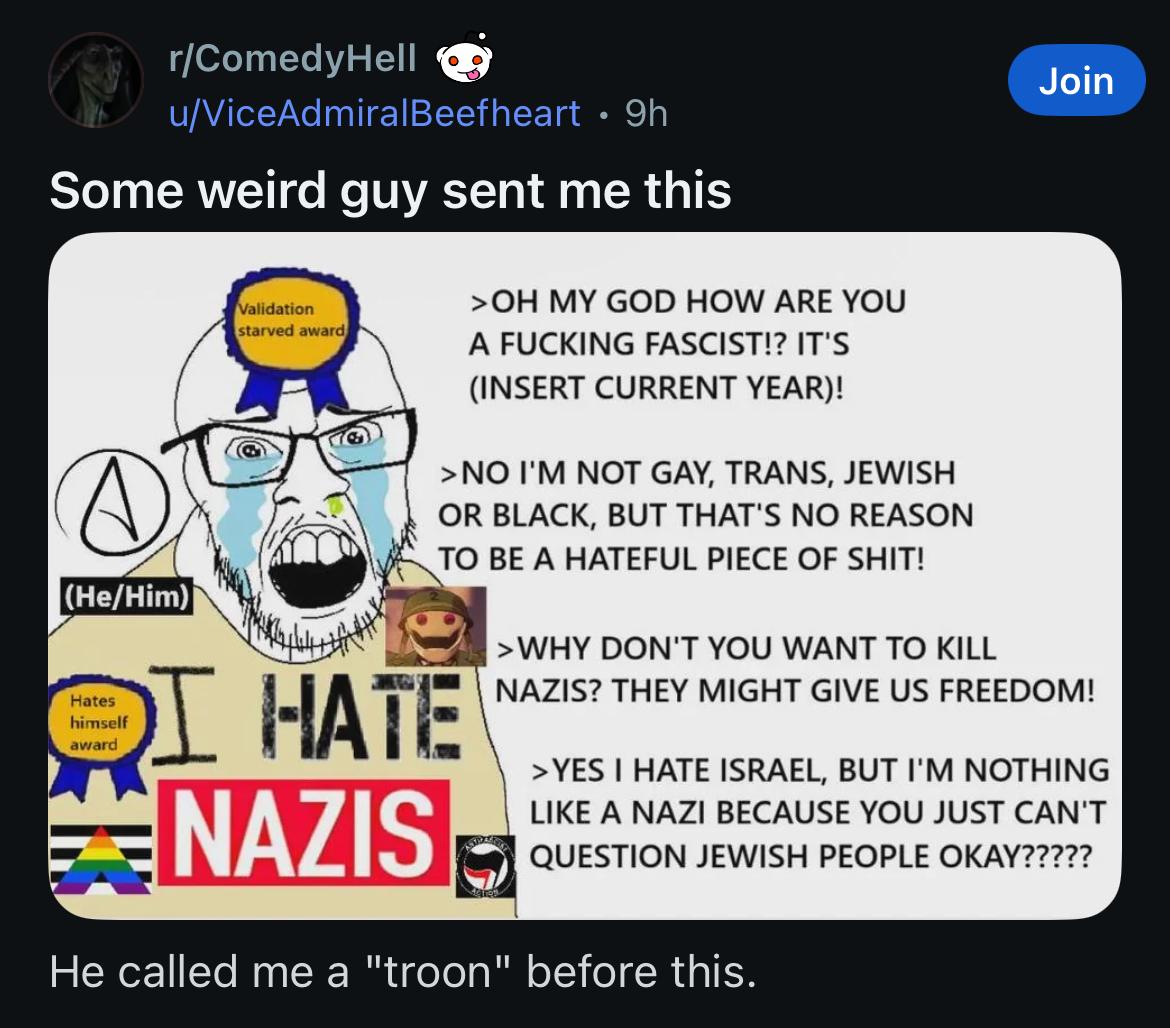Click the 'YES I HATE ISRAEL' greentext paragraph
Screen dimensions: 1170x1028
click(816, 814)
